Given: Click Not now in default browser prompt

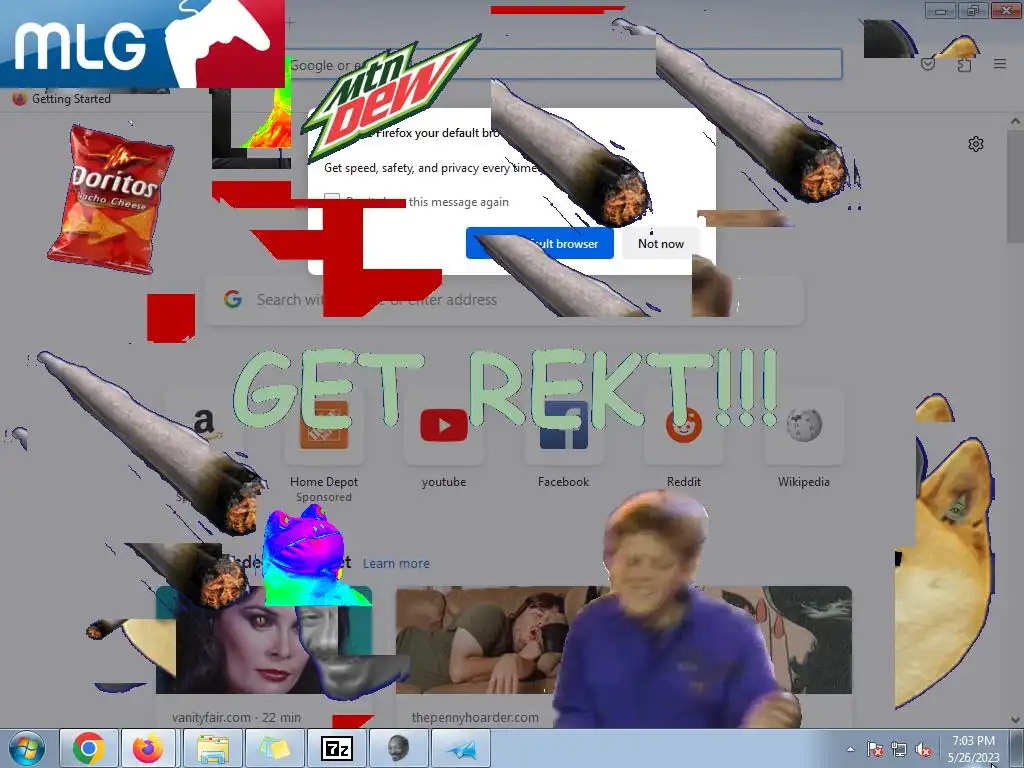Looking at the screenshot, I should (x=661, y=244).
